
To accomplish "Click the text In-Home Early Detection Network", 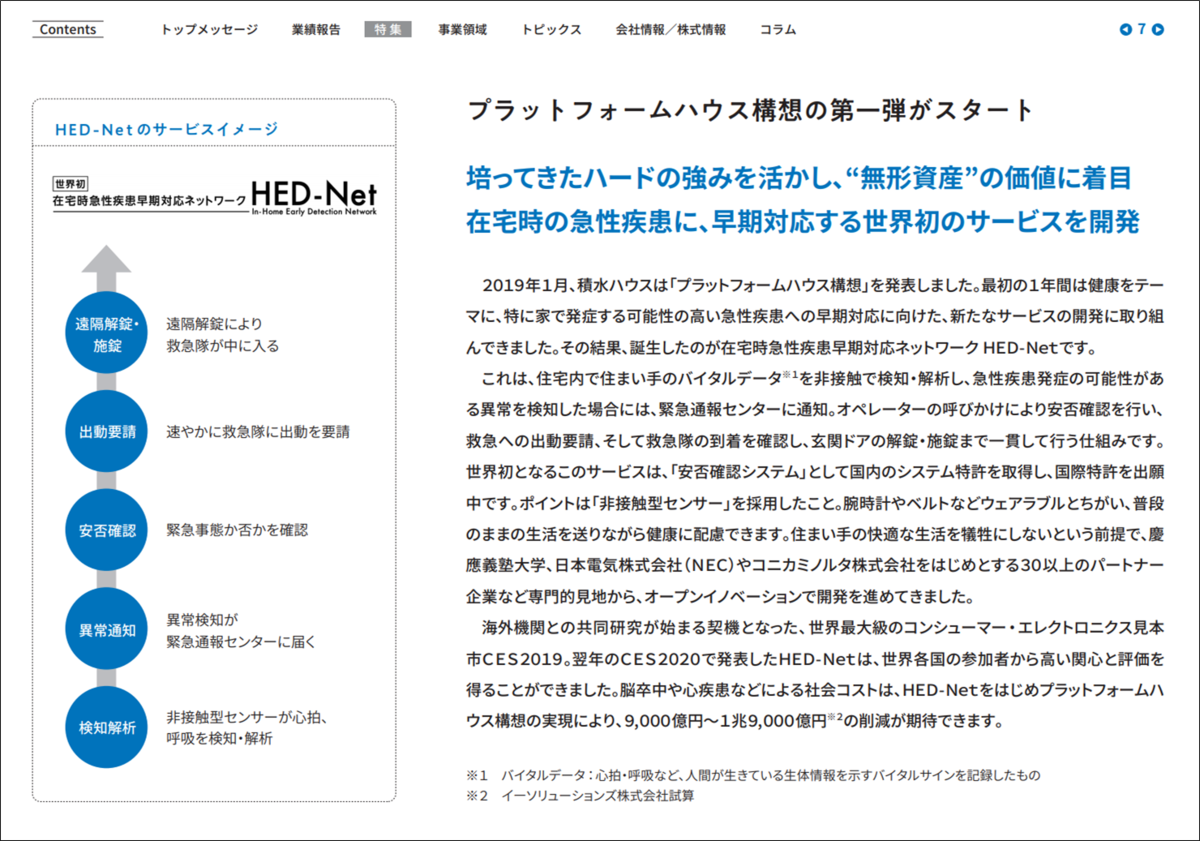I will tap(314, 211).
